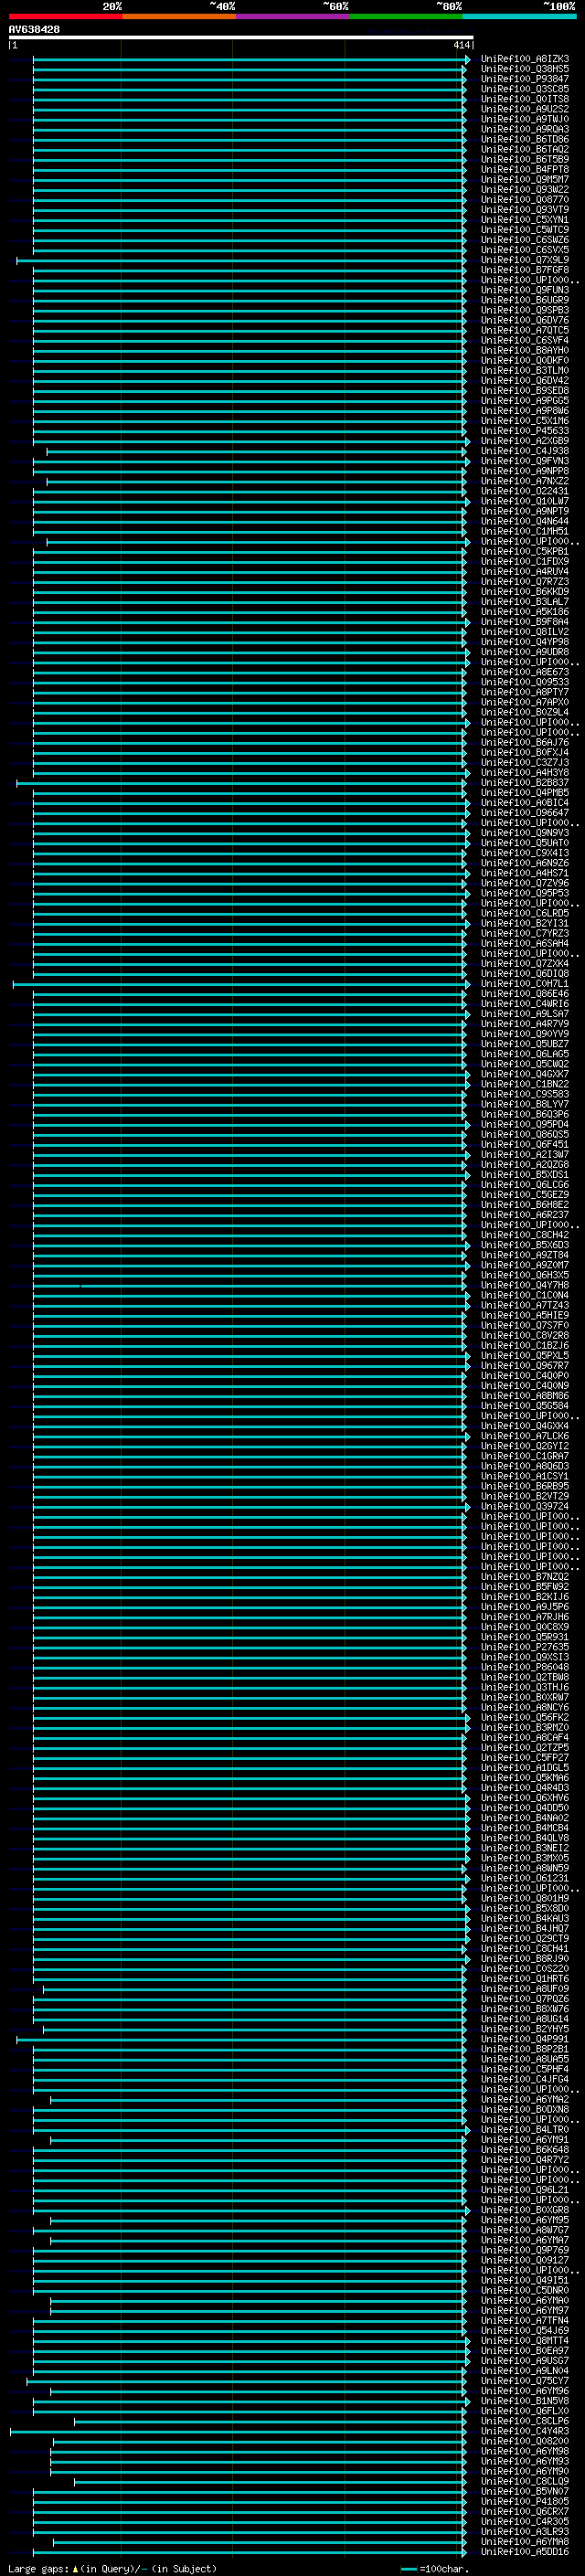Viewport: 585px width, 2576px height.
Task: Select the UniRef100_B5XDS1 label
Action: (525, 1175)
